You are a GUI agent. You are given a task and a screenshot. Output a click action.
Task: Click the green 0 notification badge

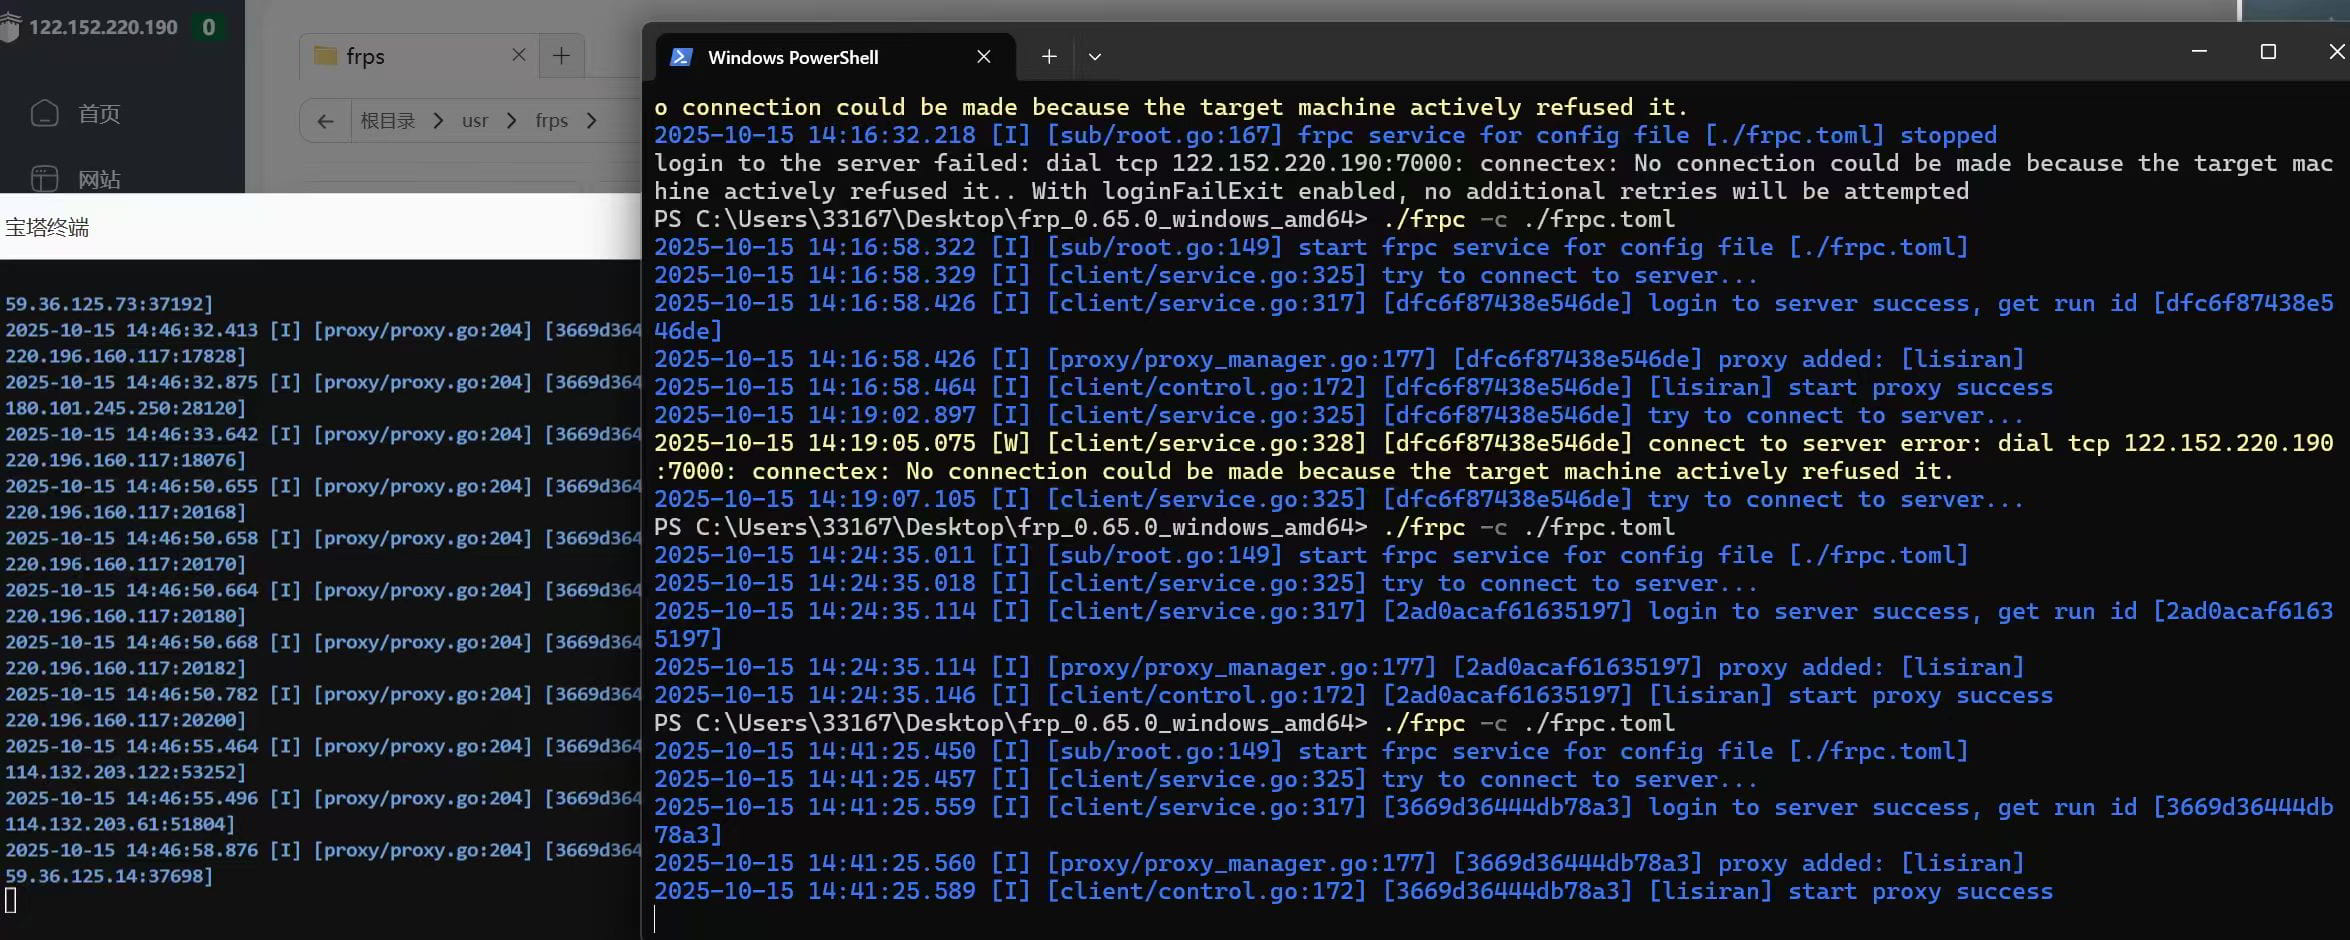coord(208,27)
